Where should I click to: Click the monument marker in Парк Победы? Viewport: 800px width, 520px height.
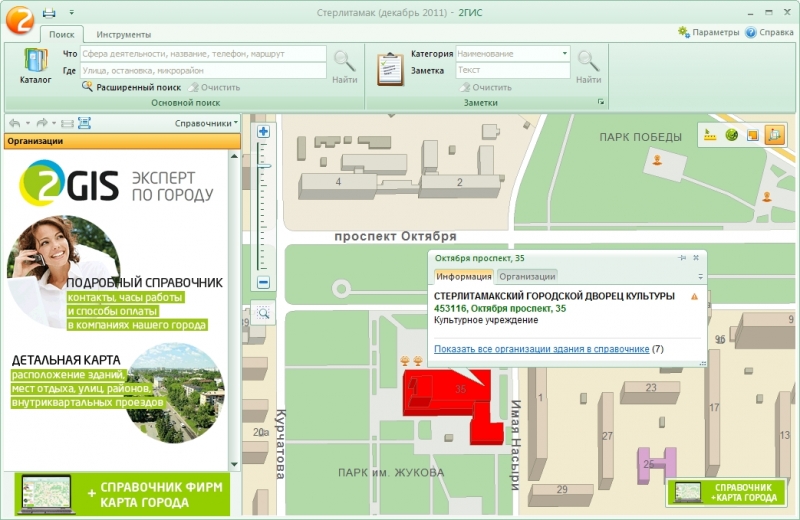click(657, 160)
